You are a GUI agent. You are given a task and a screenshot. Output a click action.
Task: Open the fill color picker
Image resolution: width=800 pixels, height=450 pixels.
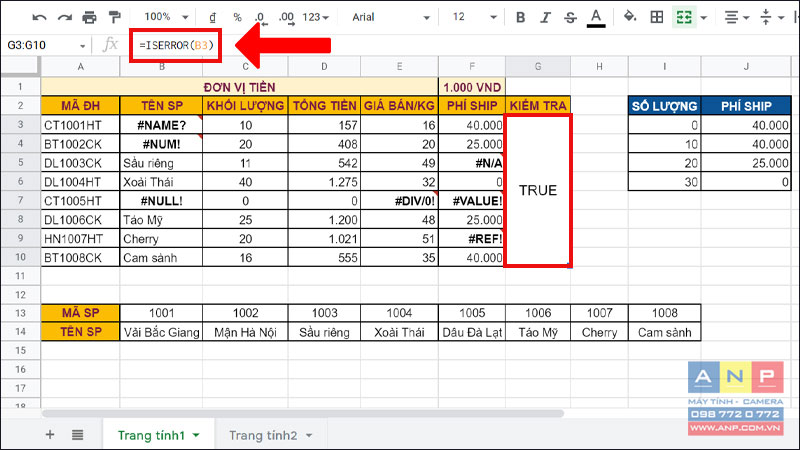tap(630, 17)
